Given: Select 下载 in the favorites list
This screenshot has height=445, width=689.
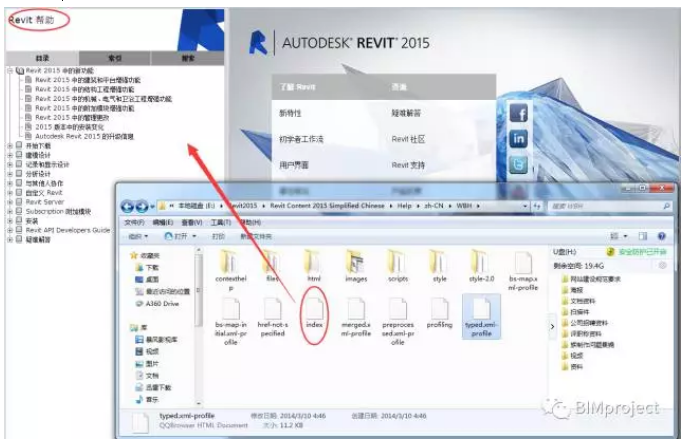Looking at the screenshot, I should pos(147,267).
